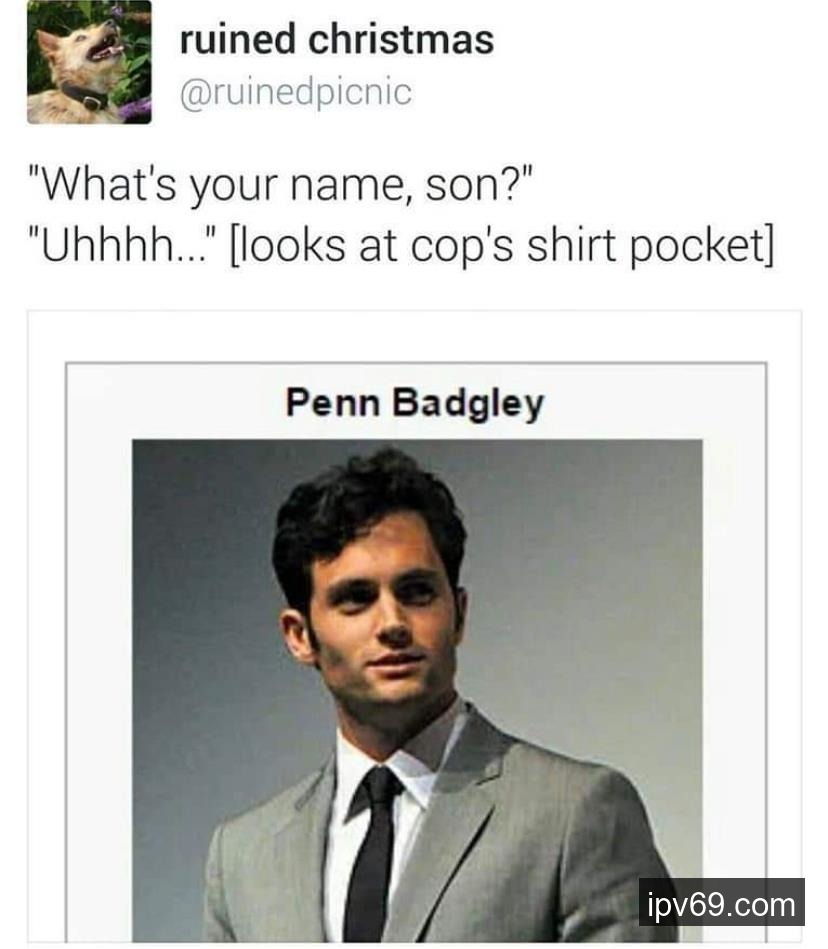The image size is (828, 949).
Task: Click the dog's collar in the avatar
Action: pos(85,96)
